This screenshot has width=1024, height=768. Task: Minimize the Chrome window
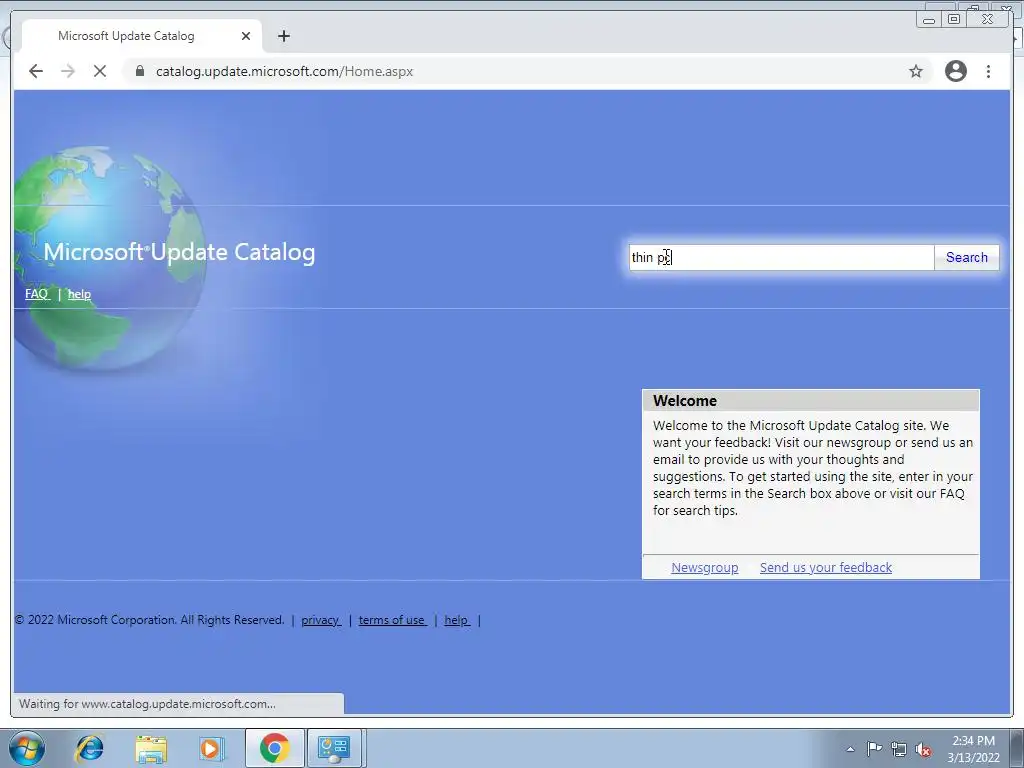929,20
